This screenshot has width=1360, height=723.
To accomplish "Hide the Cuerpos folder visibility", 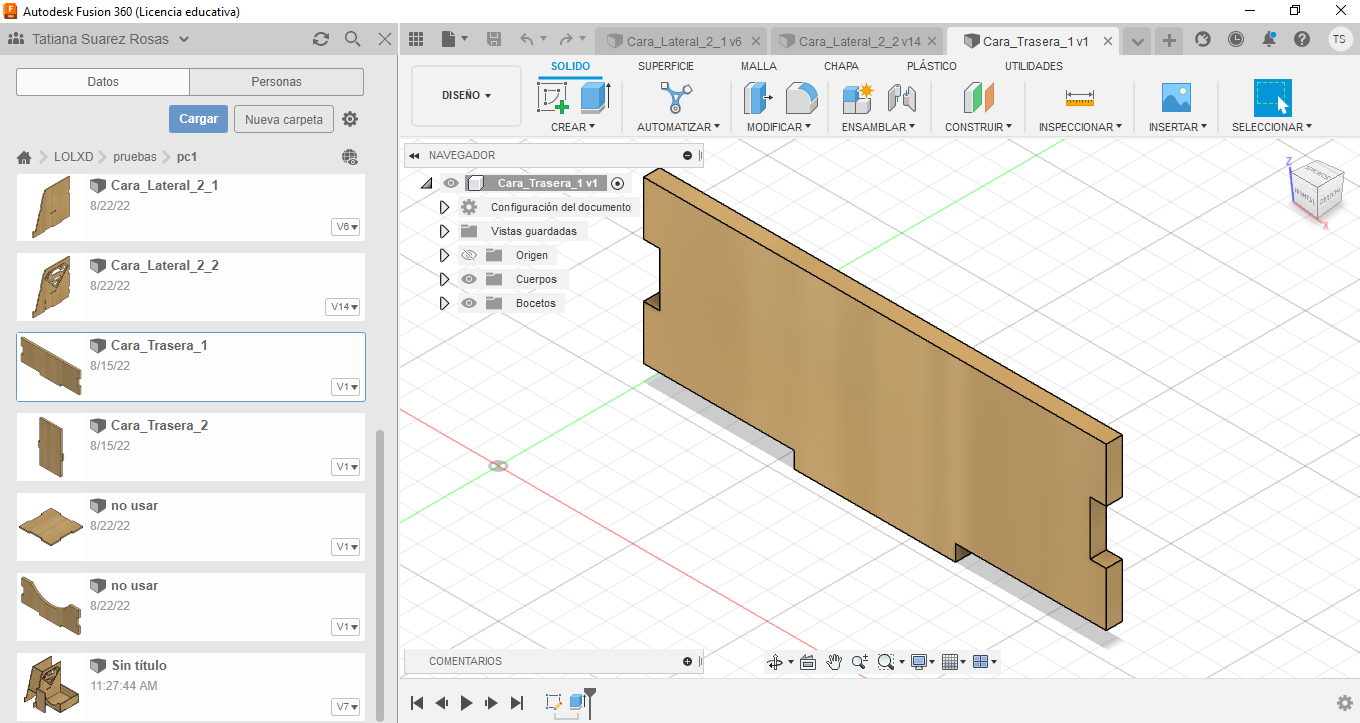I will (x=468, y=279).
